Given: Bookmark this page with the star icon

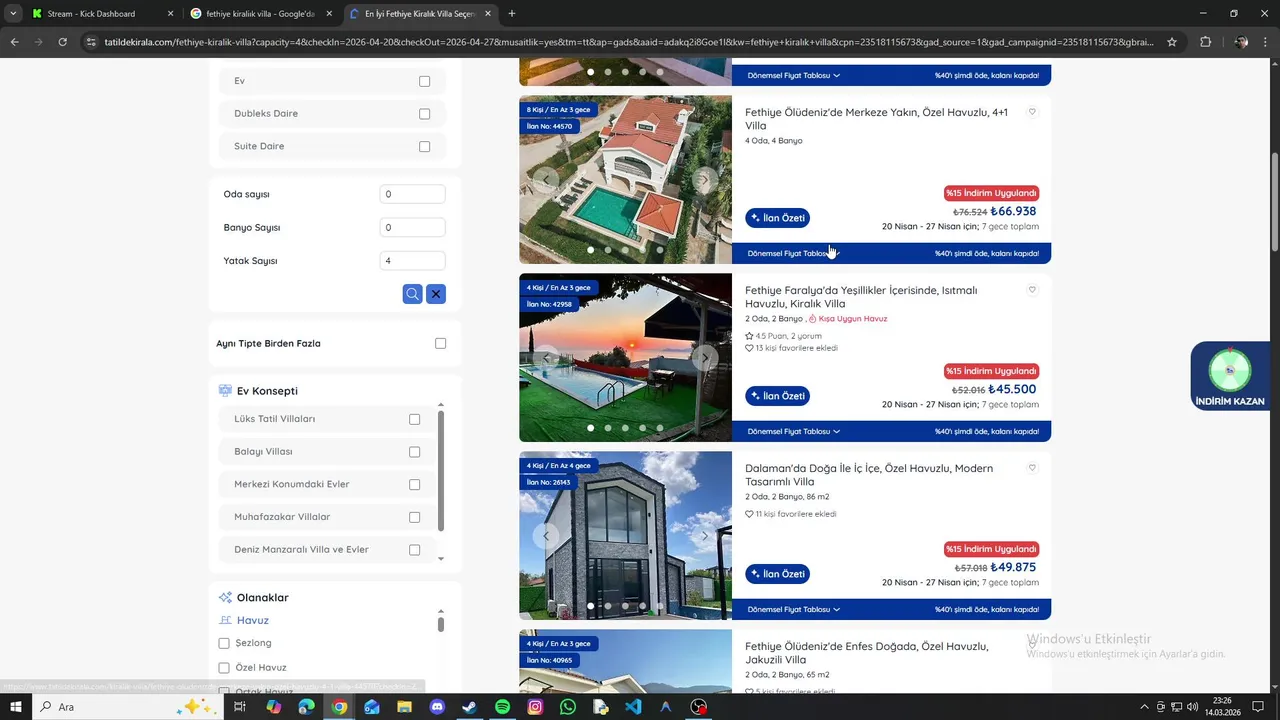Looking at the screenshot, I should coord(1172,42).
